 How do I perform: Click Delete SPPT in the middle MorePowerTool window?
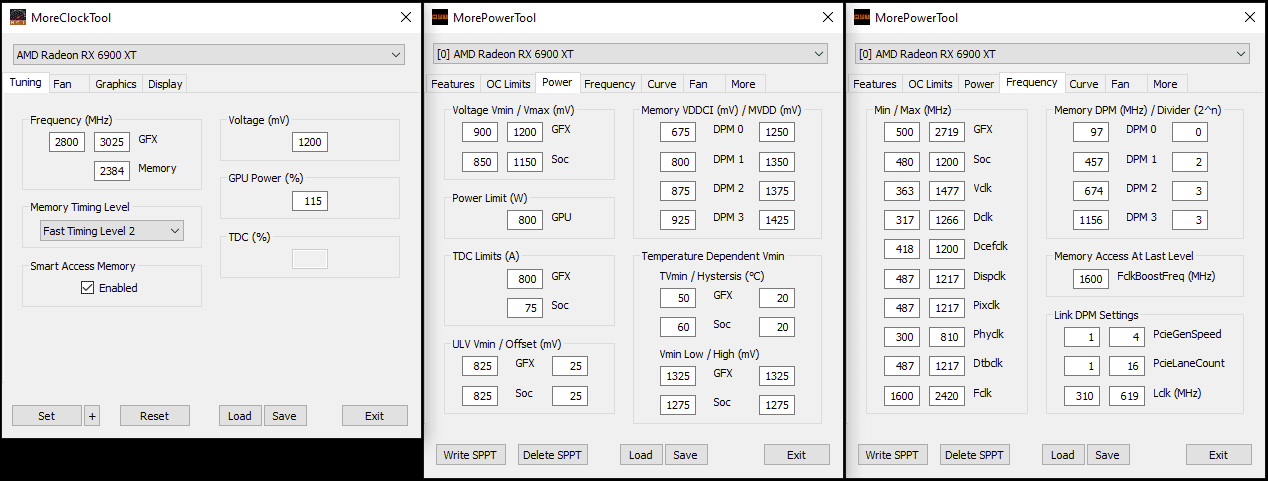tap(553, 455)
